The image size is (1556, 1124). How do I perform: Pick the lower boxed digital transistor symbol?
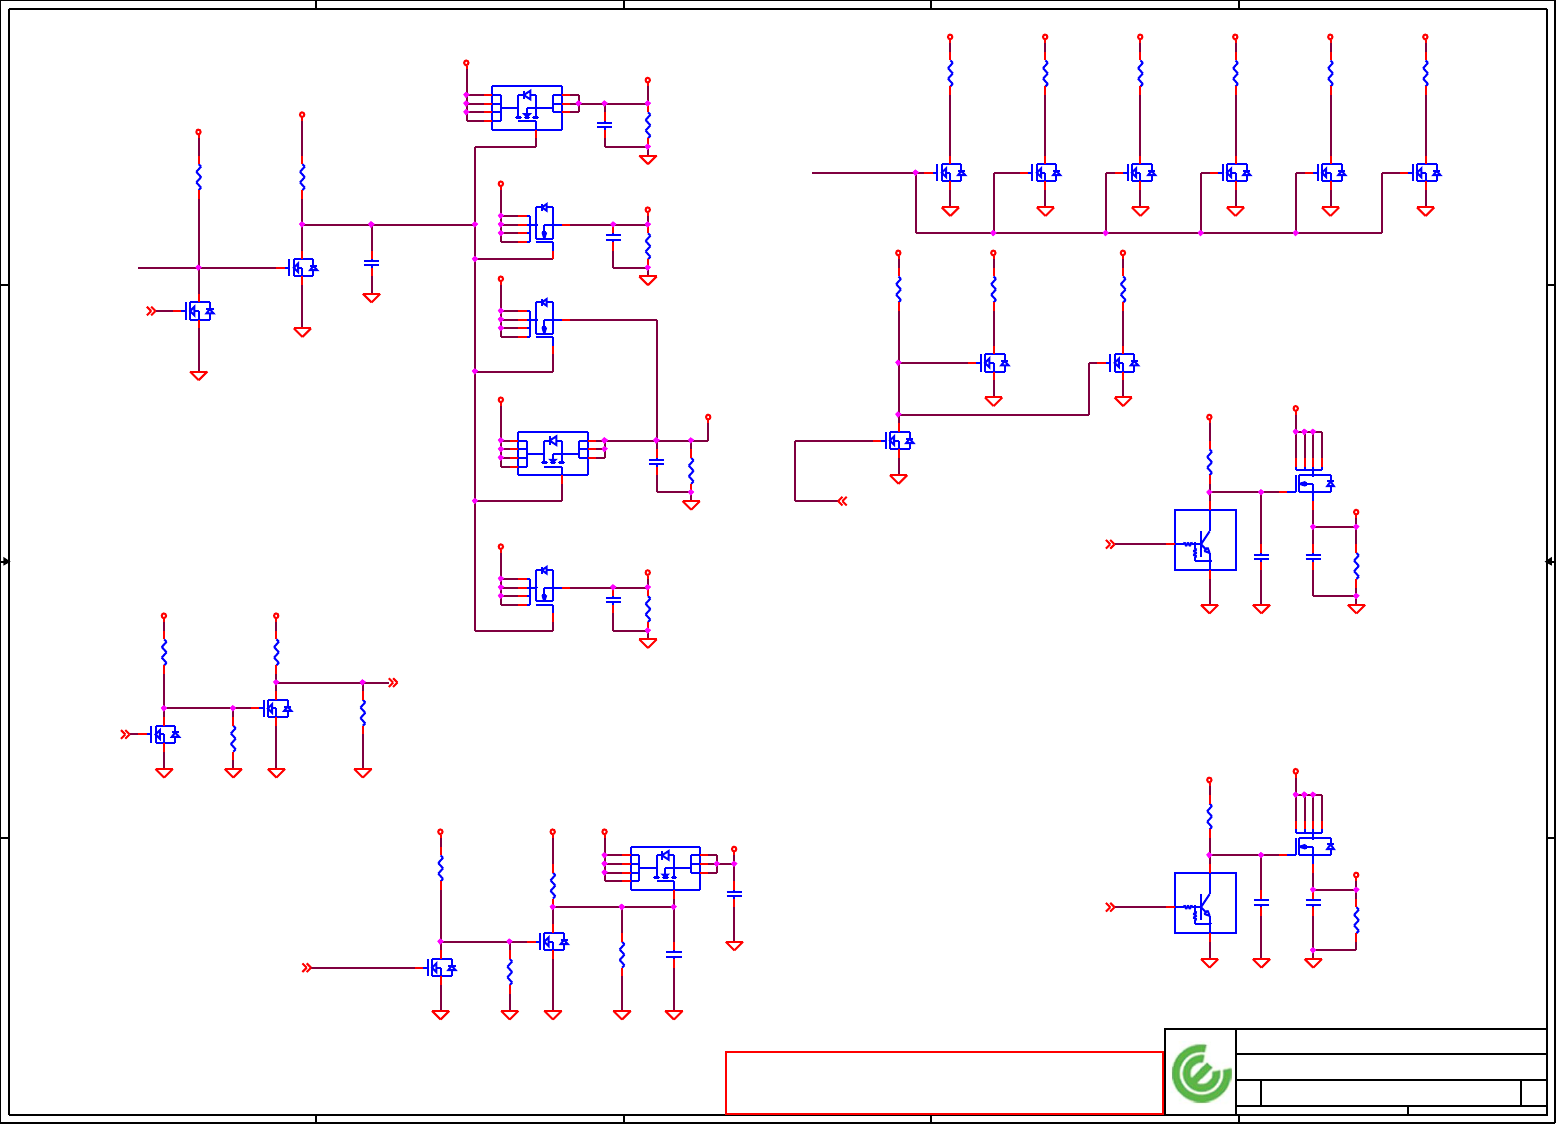1205,903
